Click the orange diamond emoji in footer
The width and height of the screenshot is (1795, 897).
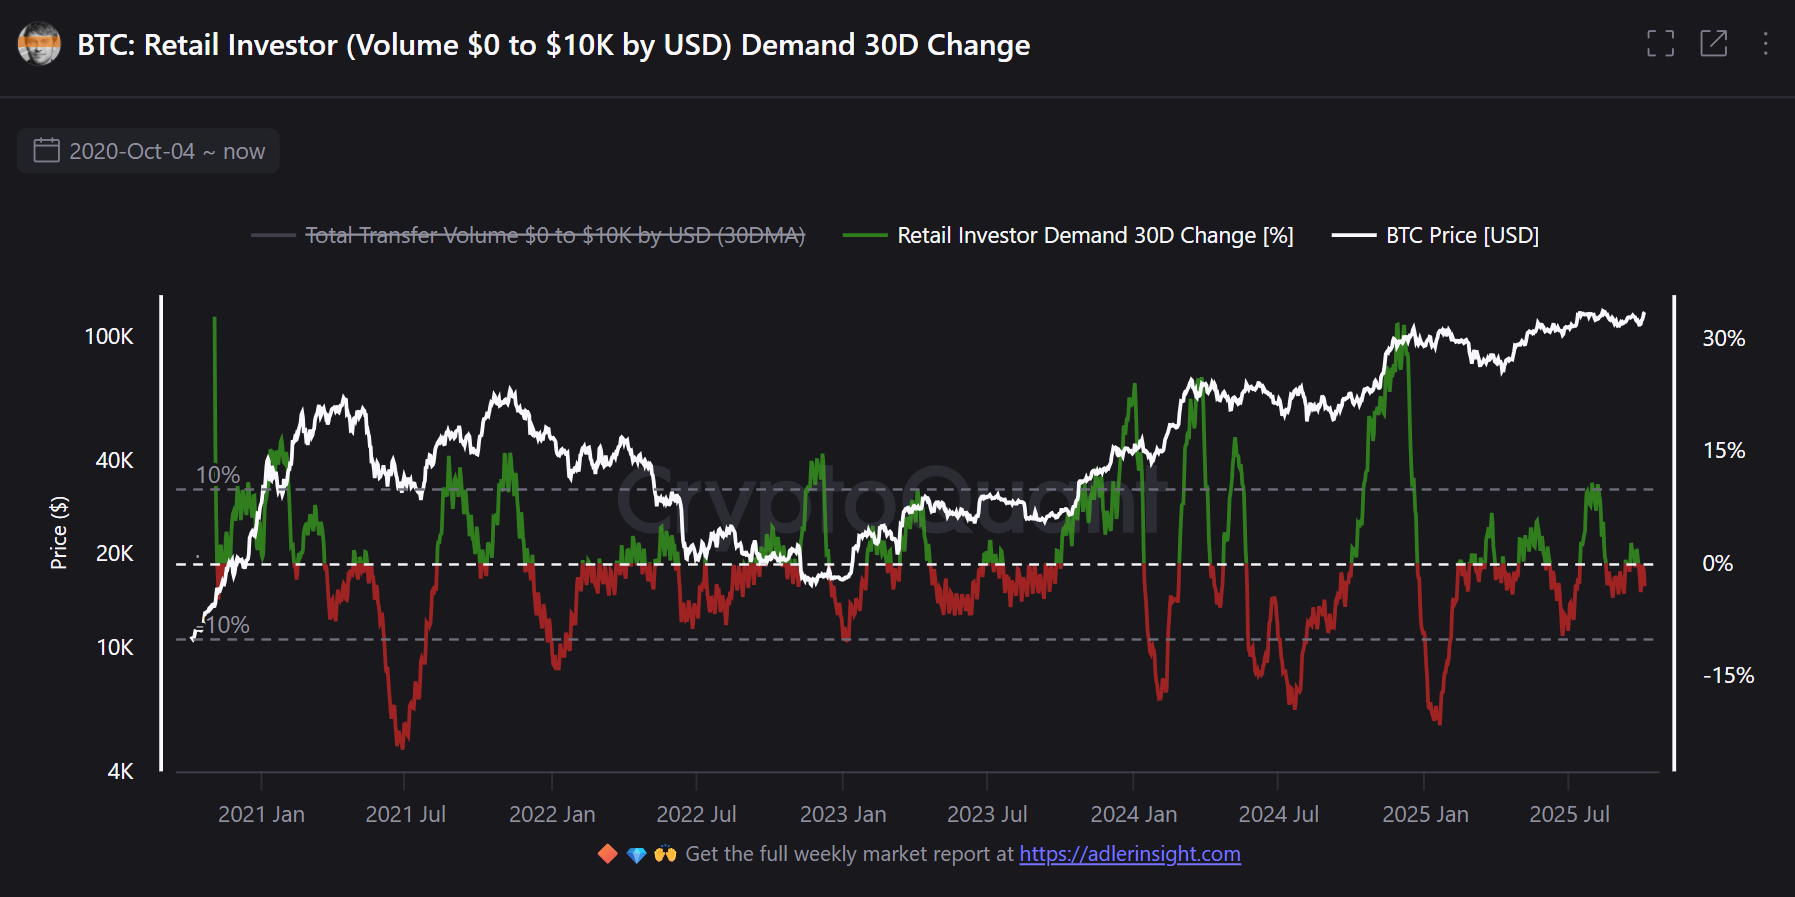(607, 854)
